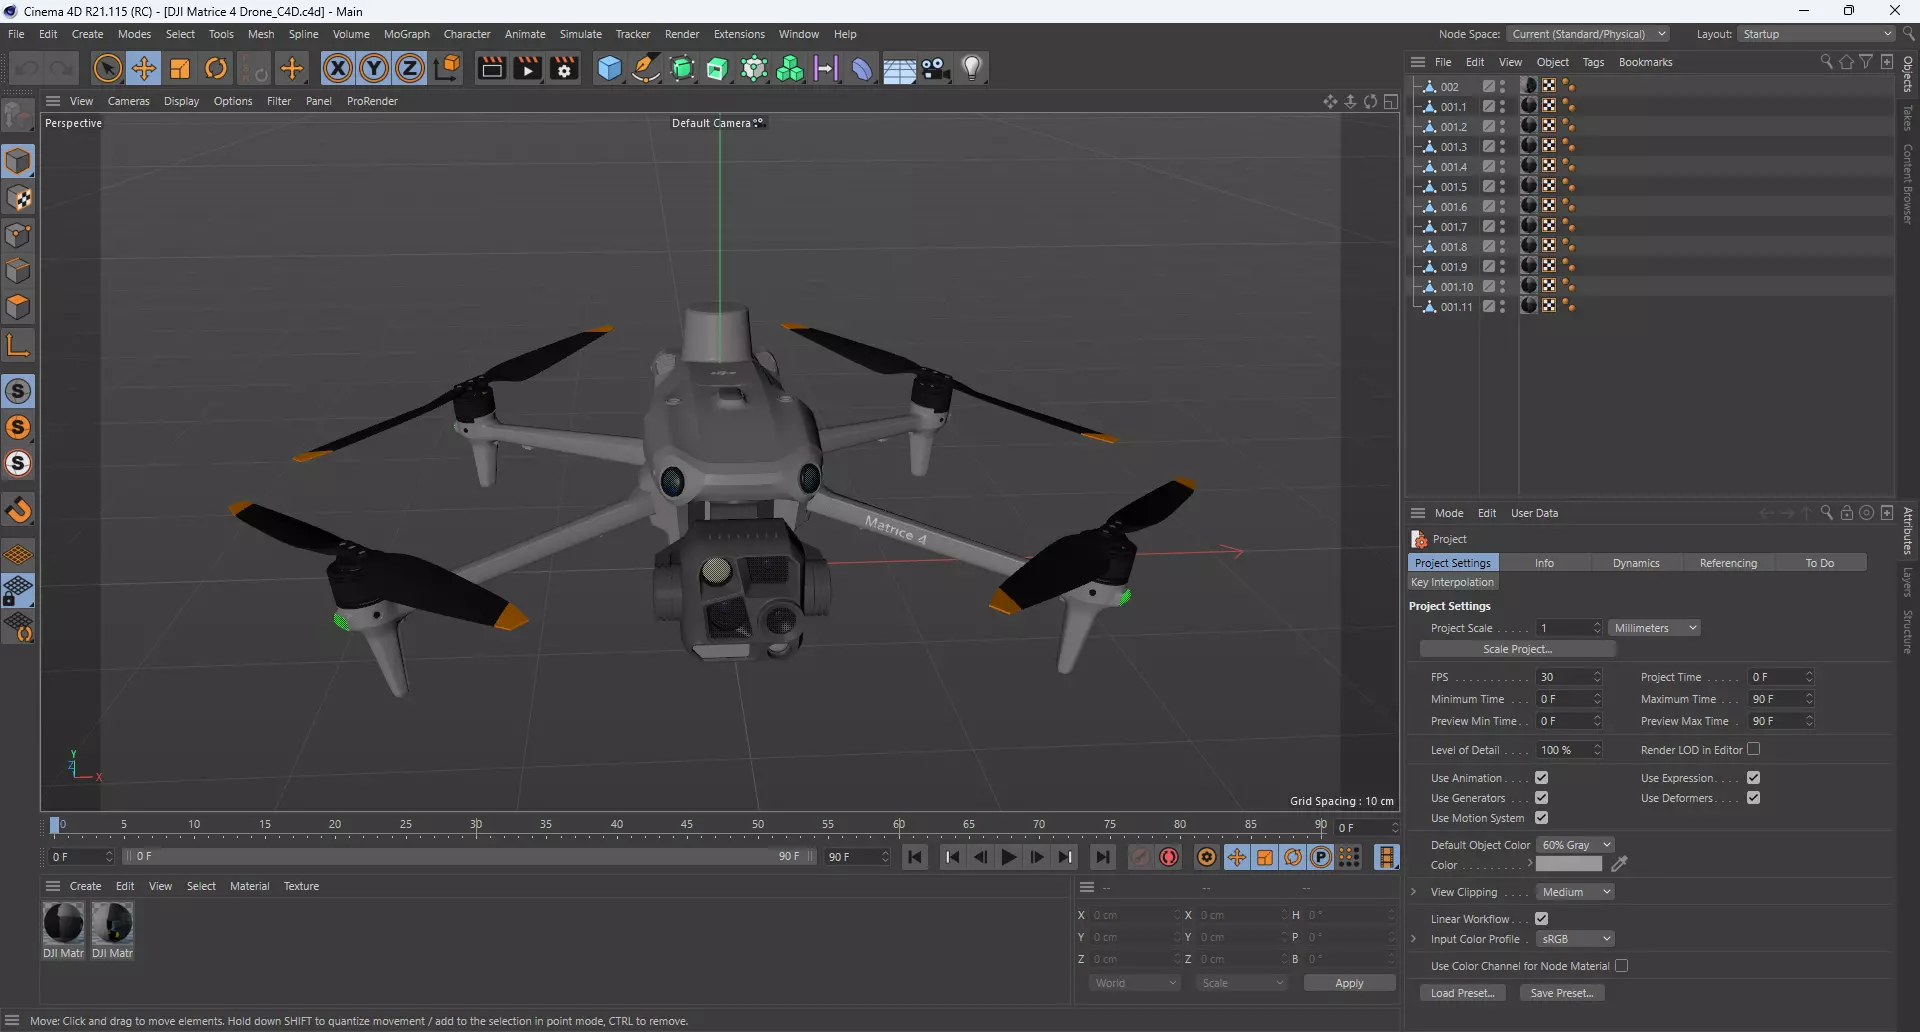Add a Floor environment object
Image resolution: width=1920 pixels, height=1032 pixels.
click(x=898, y=69)
